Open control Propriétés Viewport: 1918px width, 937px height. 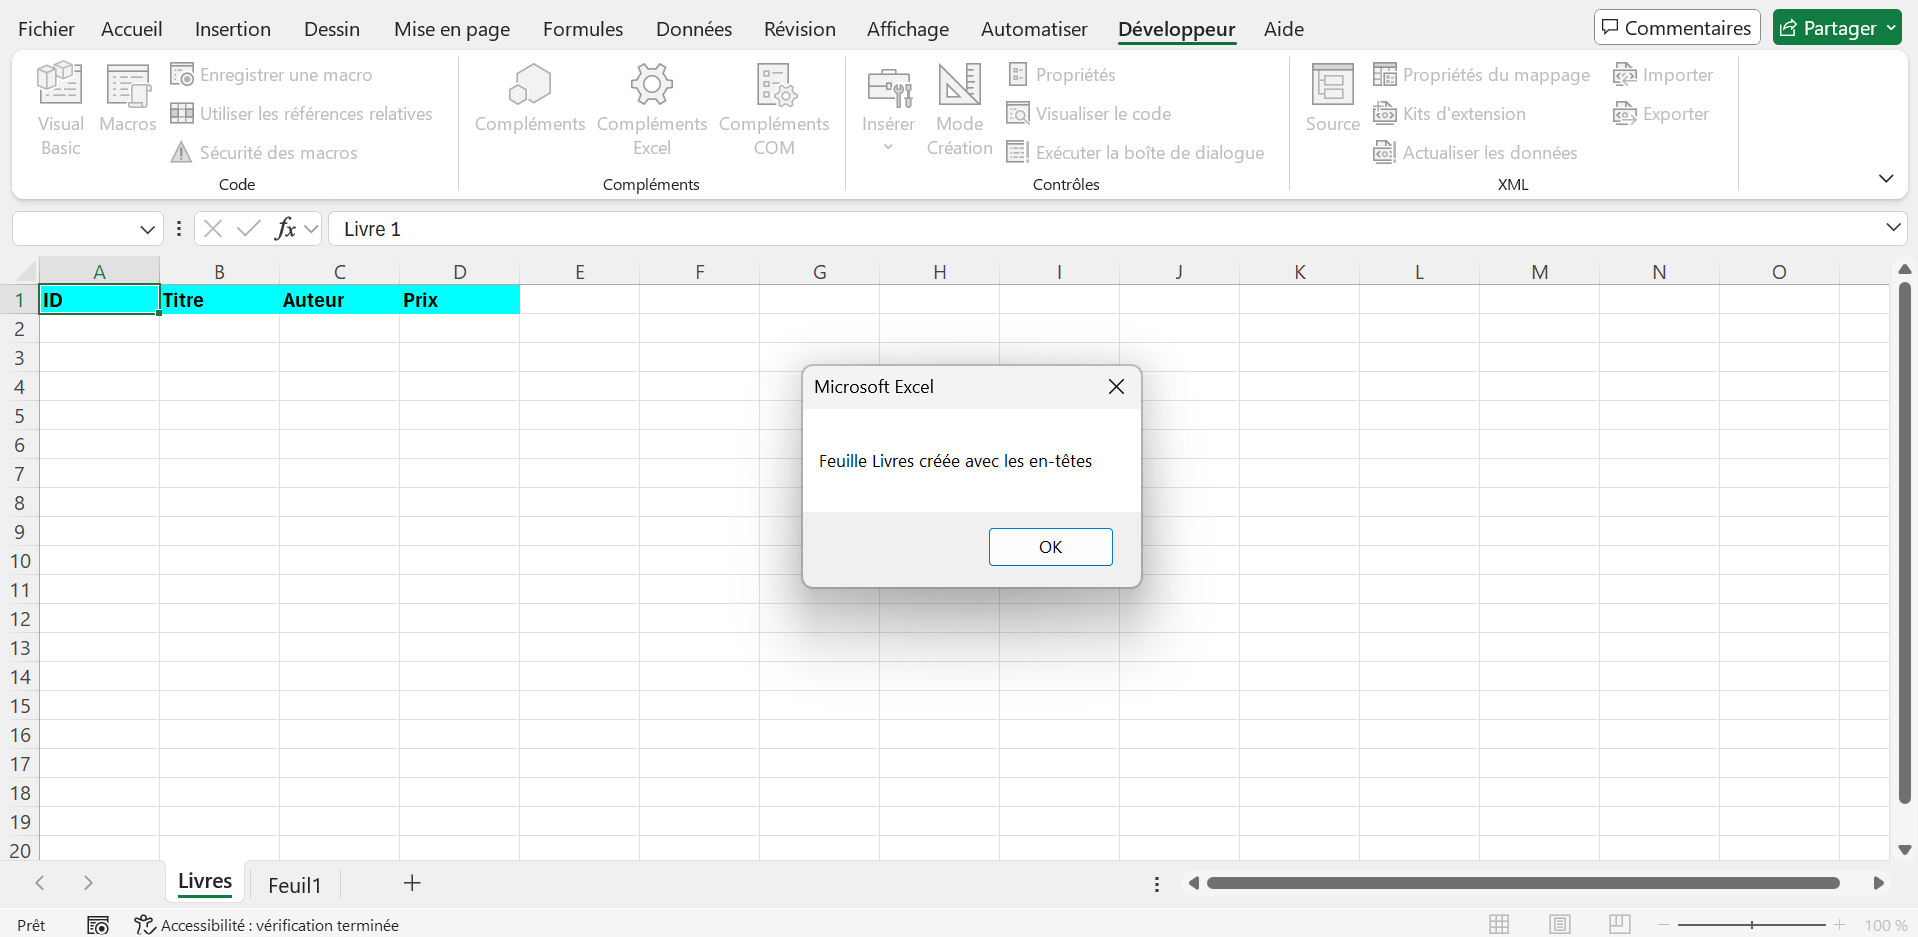pos(1061,75)
